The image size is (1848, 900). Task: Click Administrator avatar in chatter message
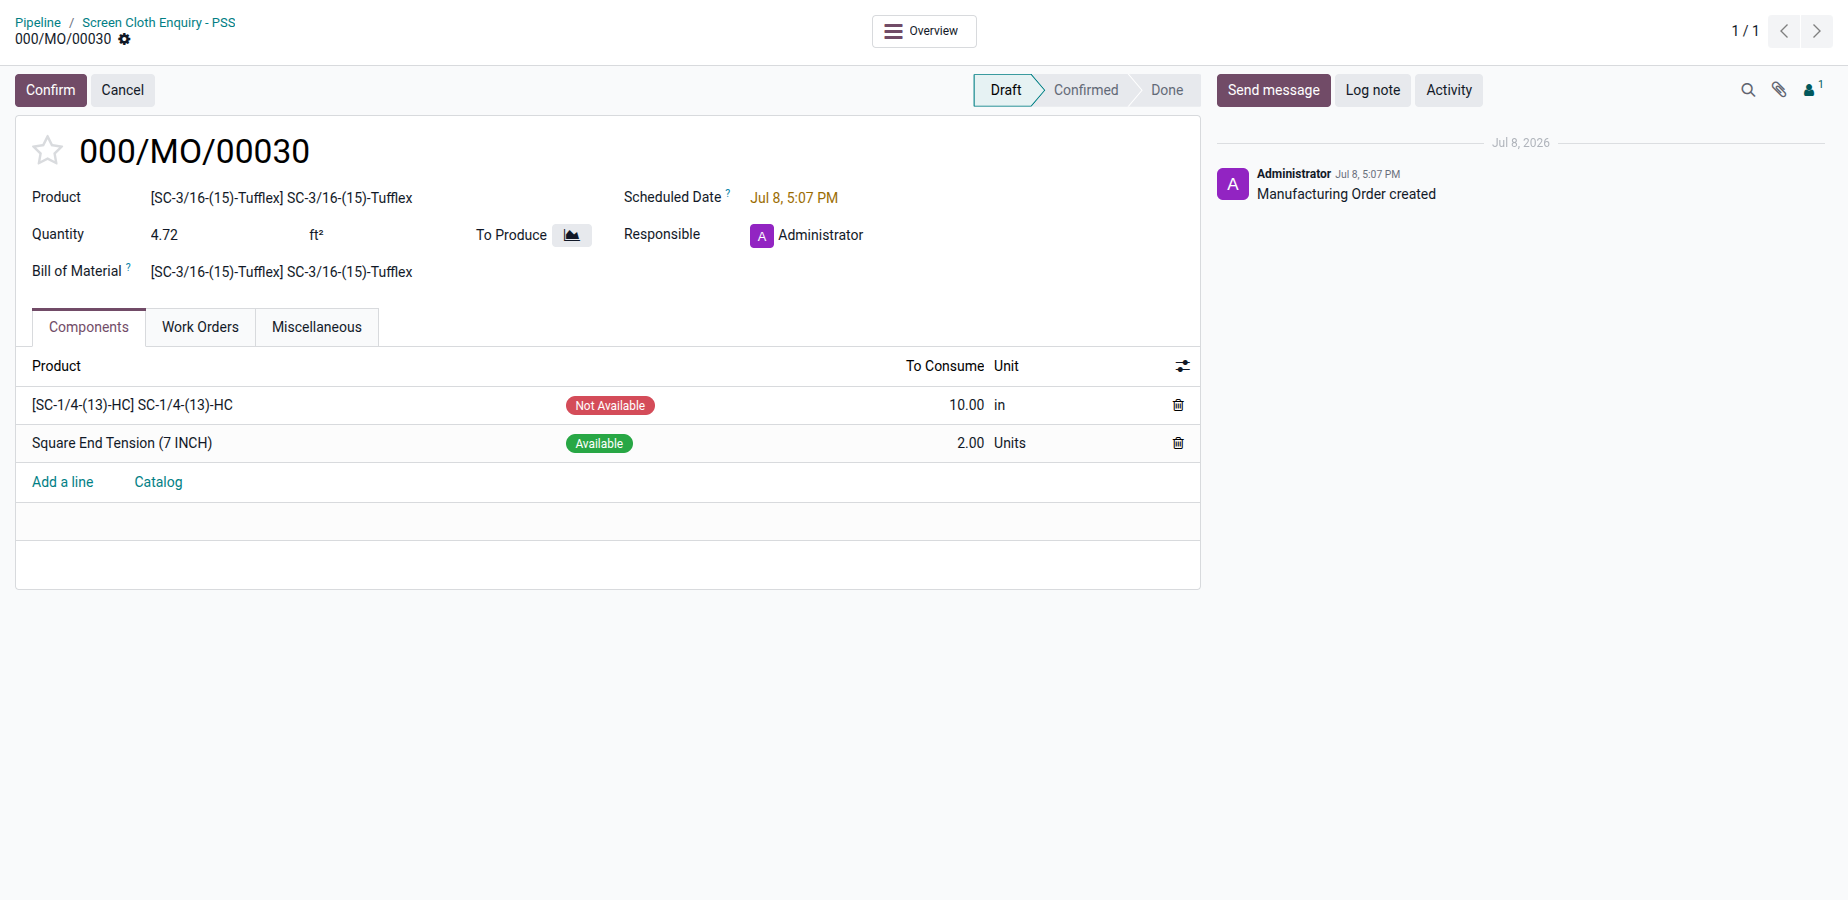(x=1233, y=184)
